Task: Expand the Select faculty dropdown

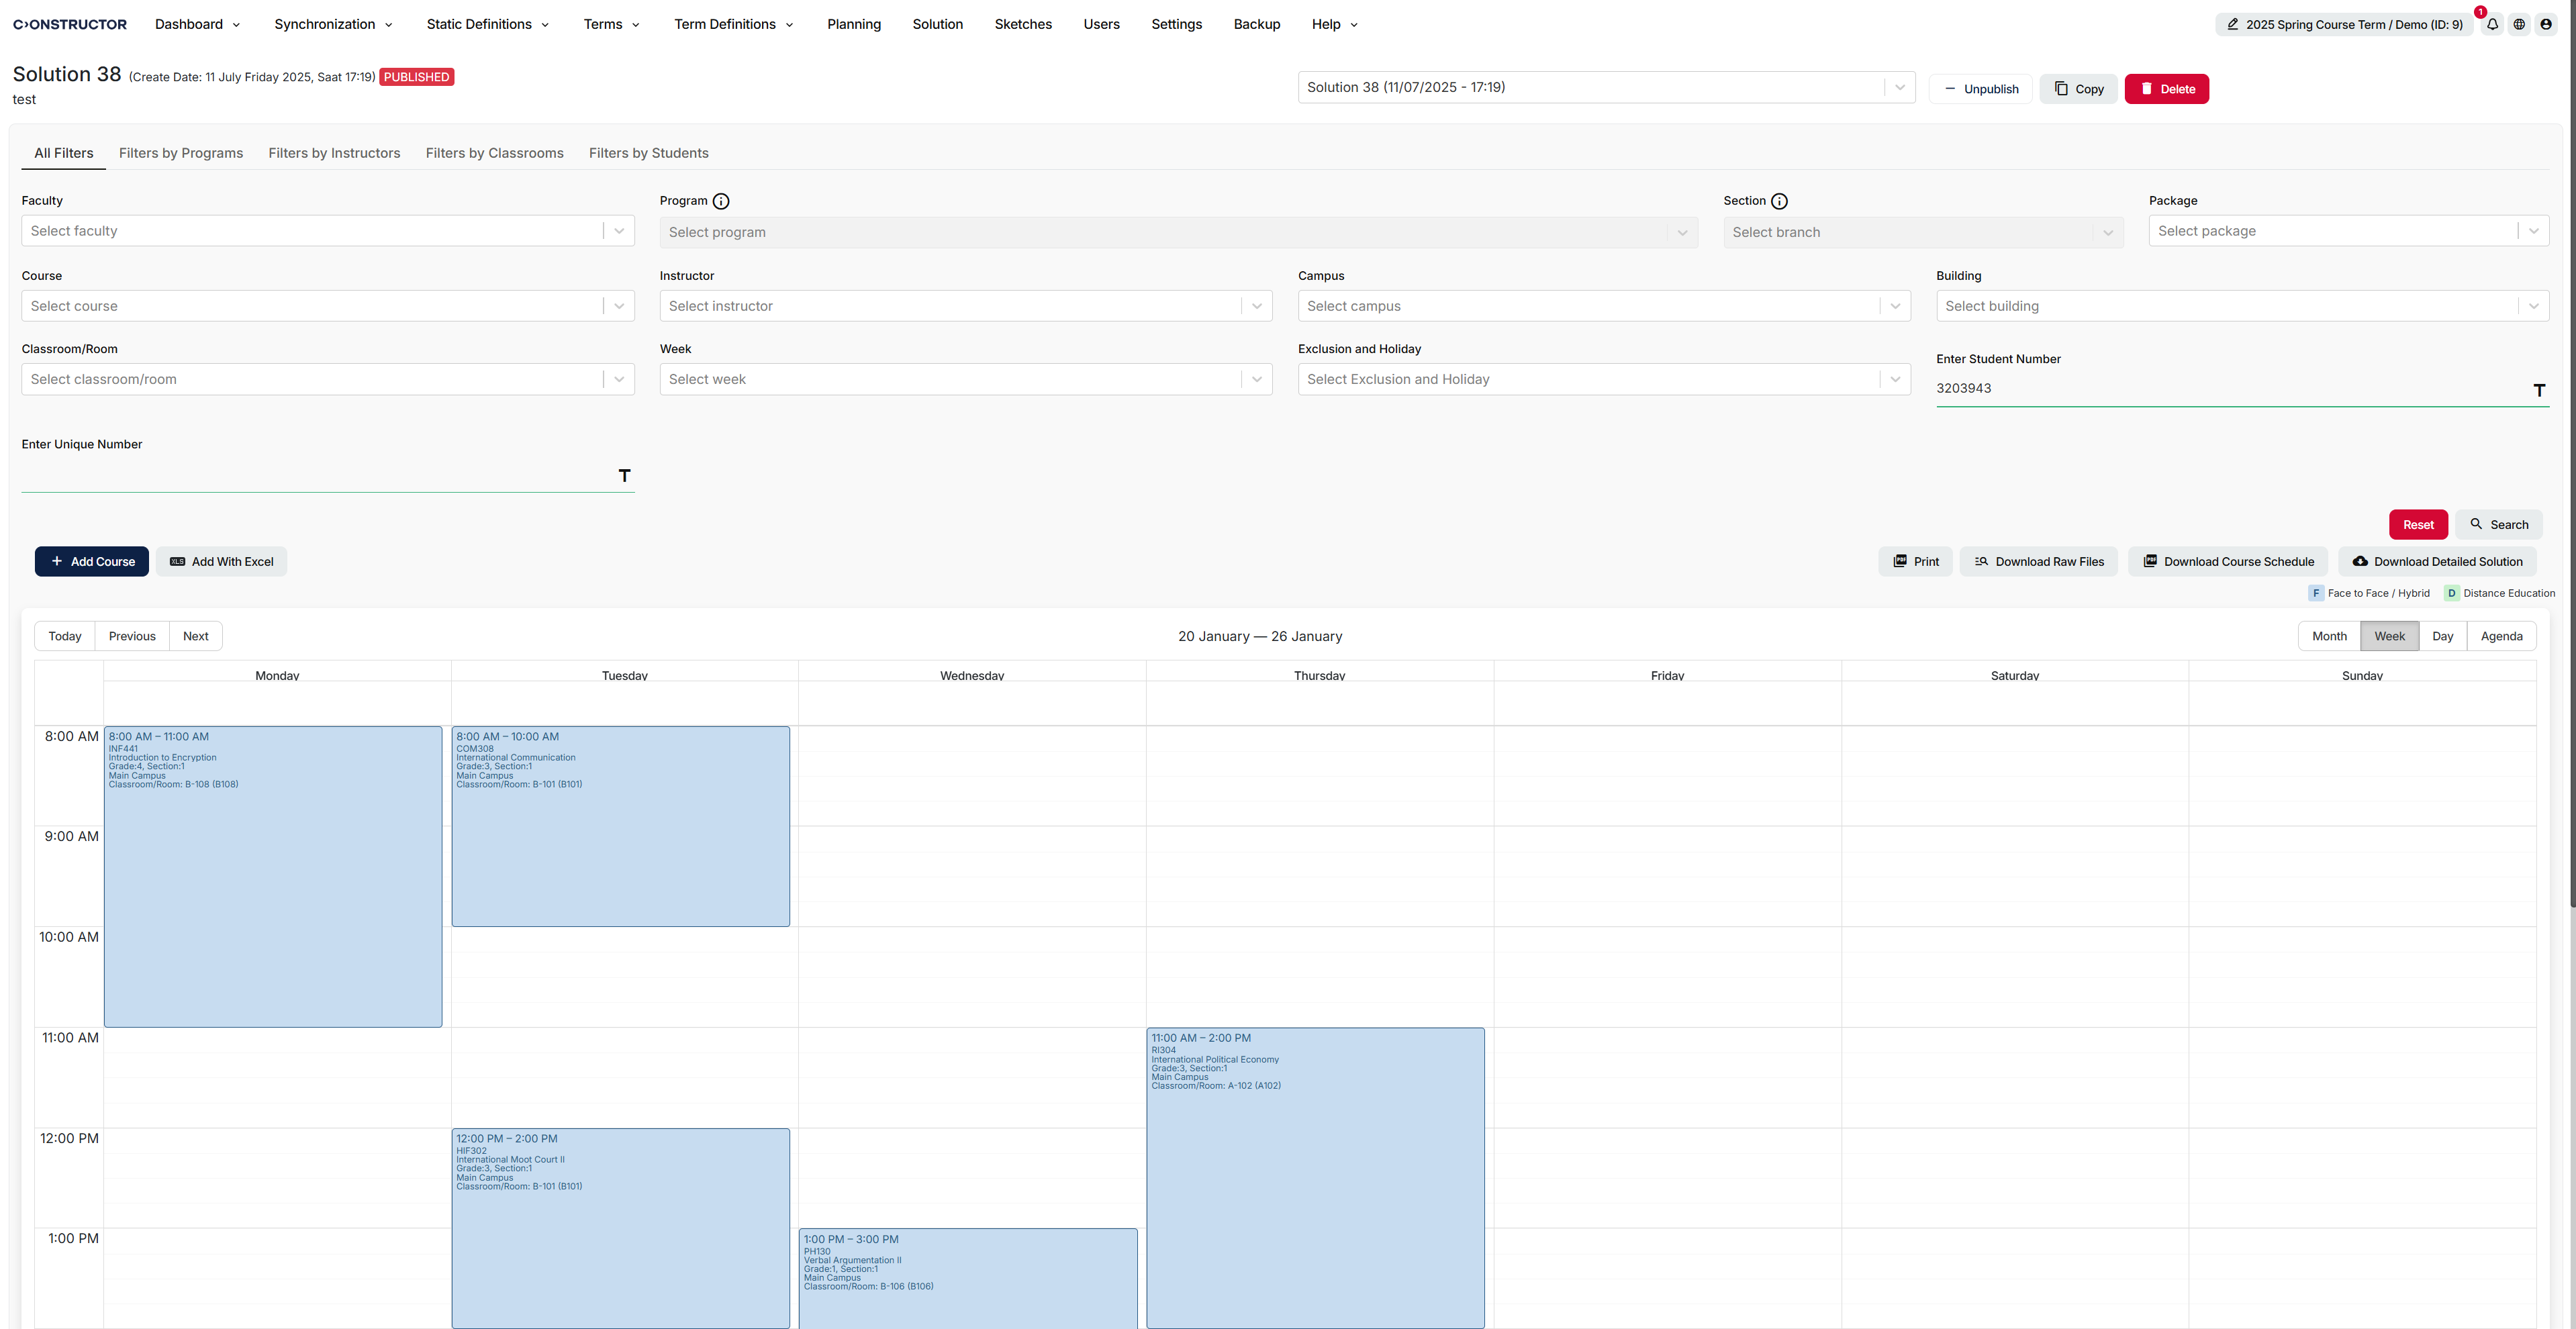Action: (328, 231)
